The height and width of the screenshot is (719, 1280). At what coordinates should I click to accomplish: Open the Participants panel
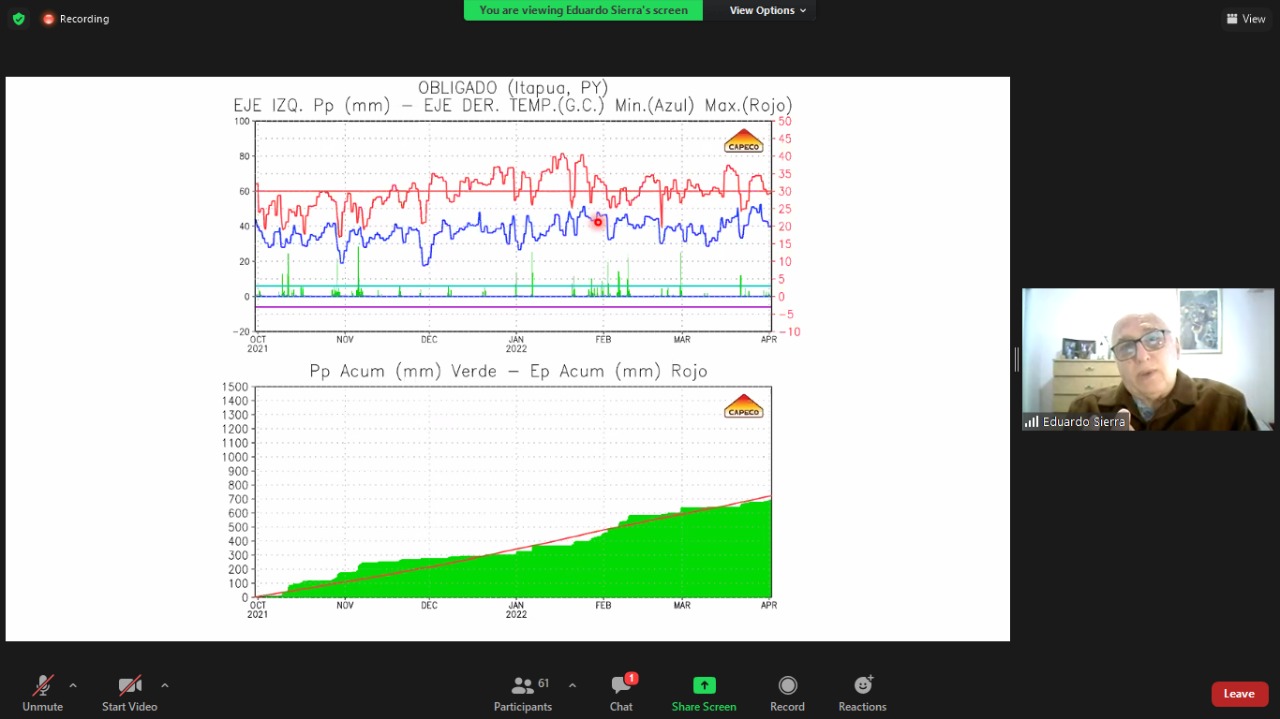point(522,693)
